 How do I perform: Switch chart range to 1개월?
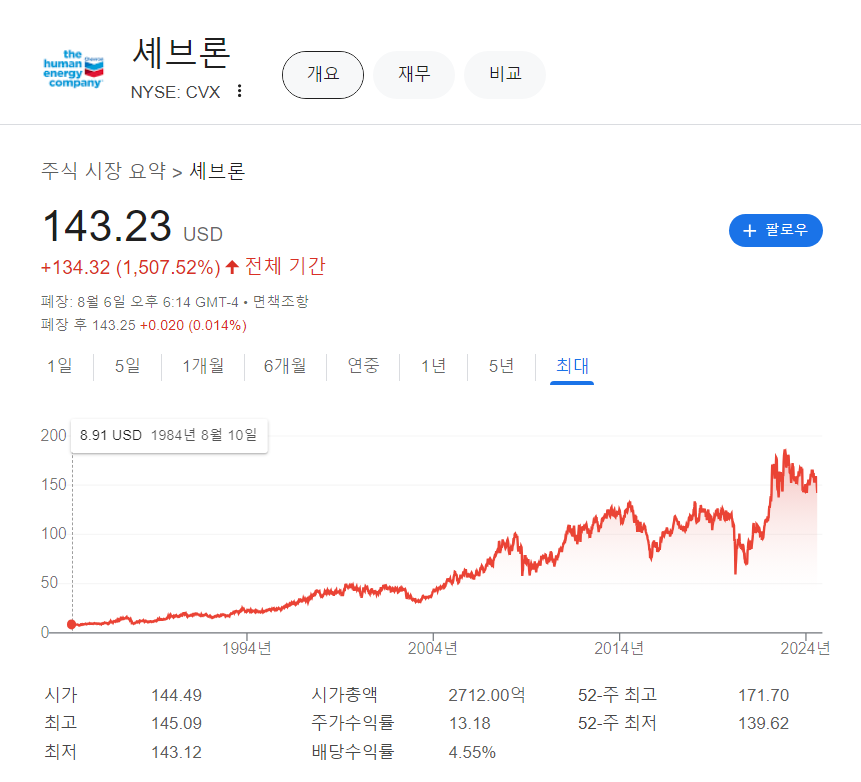coord(203,366)
